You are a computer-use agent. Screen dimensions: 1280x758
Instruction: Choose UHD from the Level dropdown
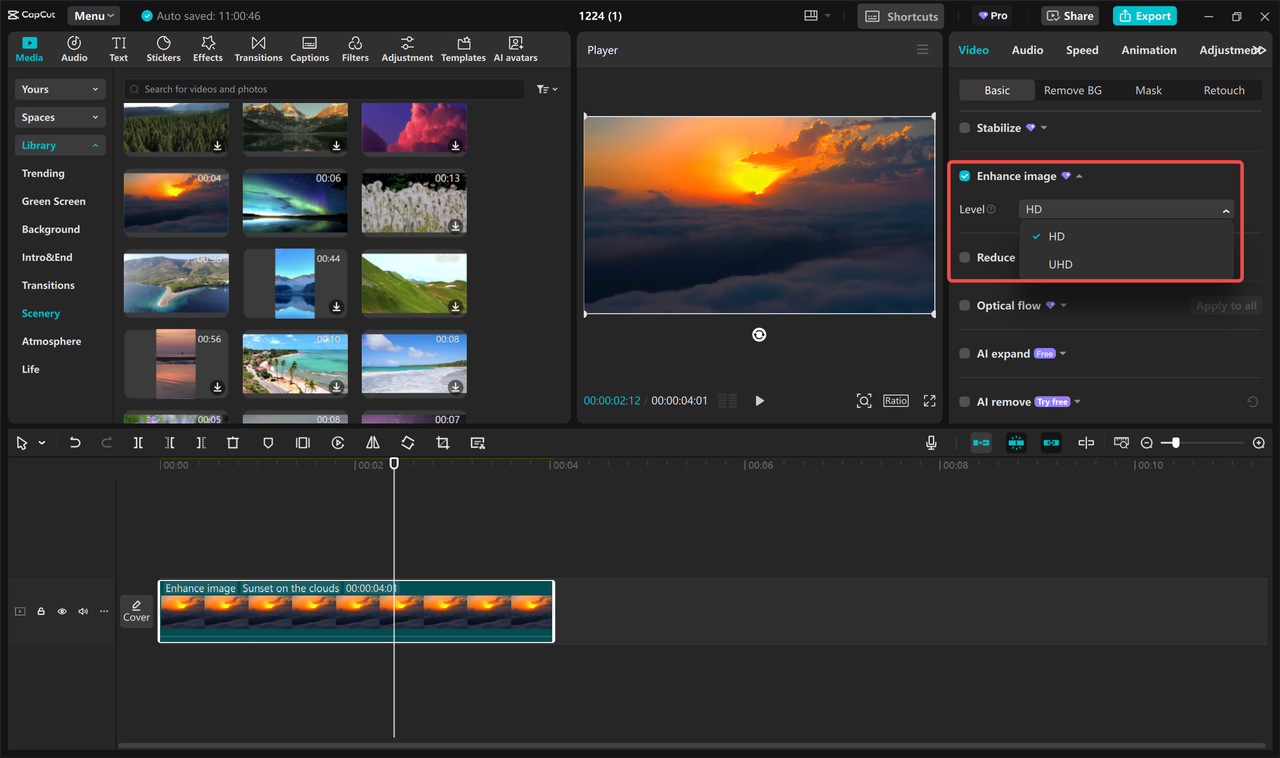pos(1060,265)
